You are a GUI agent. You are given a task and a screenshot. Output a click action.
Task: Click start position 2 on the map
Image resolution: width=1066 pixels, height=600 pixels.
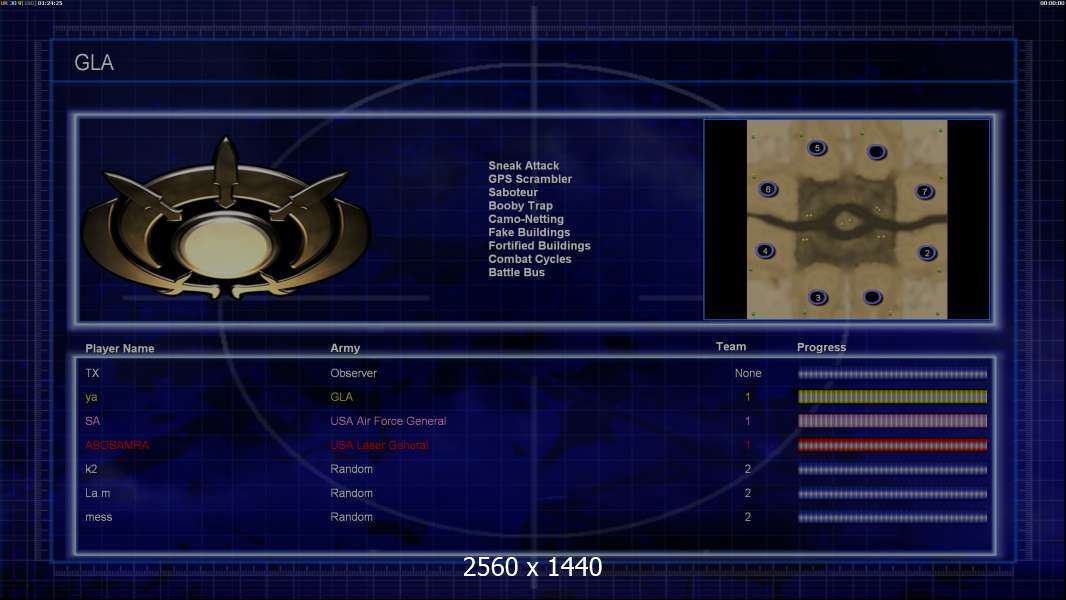(x=927, y=253)
